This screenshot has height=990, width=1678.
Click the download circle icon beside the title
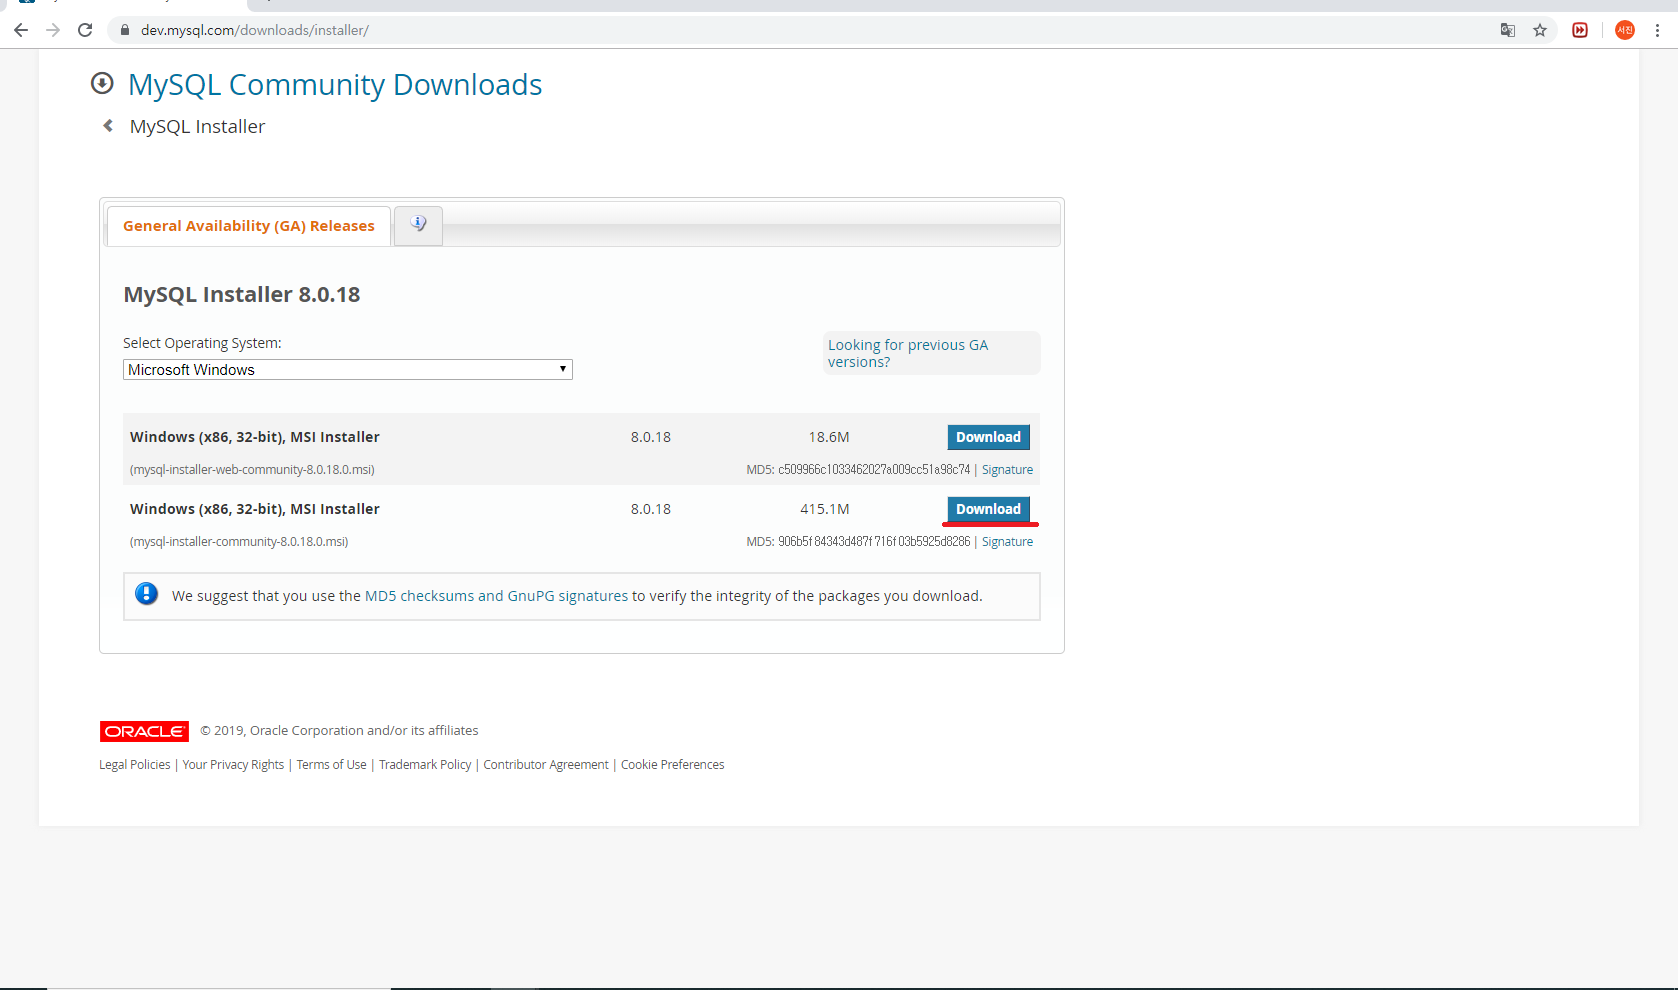click(x=102, y=83)
